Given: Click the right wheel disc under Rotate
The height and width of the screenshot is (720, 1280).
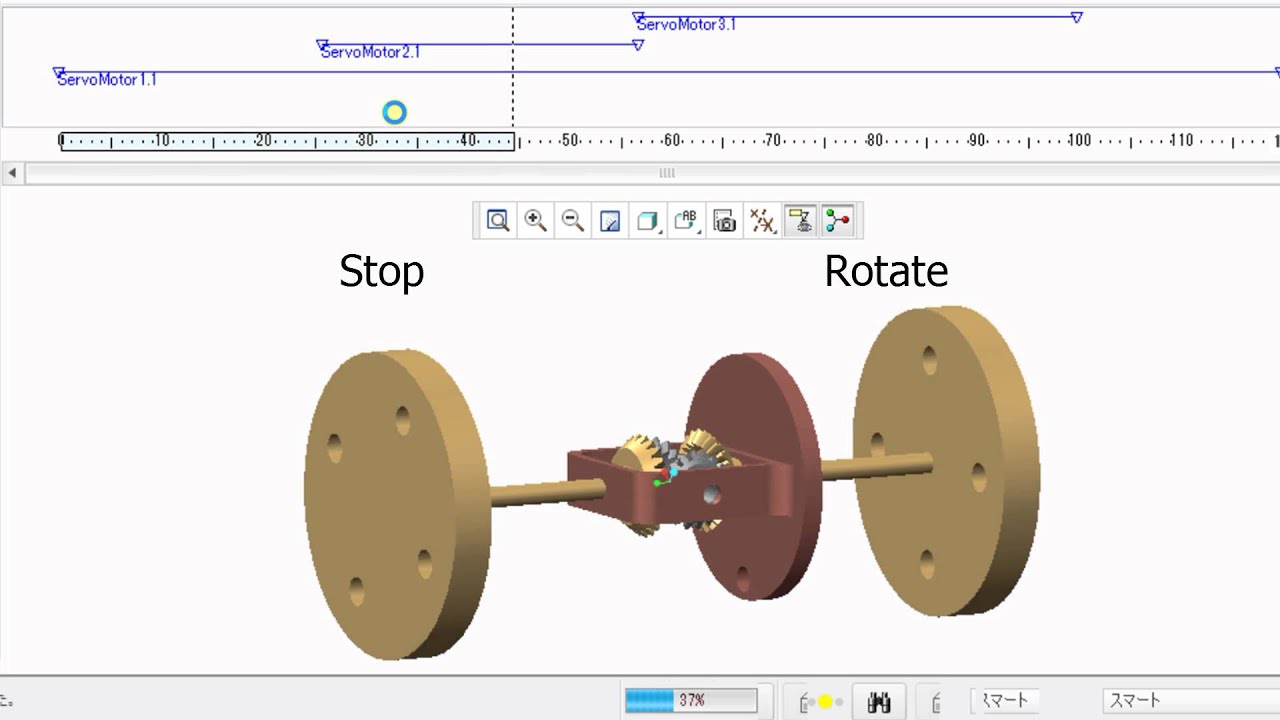Looking at the screenshot, I should click(947, 460).
